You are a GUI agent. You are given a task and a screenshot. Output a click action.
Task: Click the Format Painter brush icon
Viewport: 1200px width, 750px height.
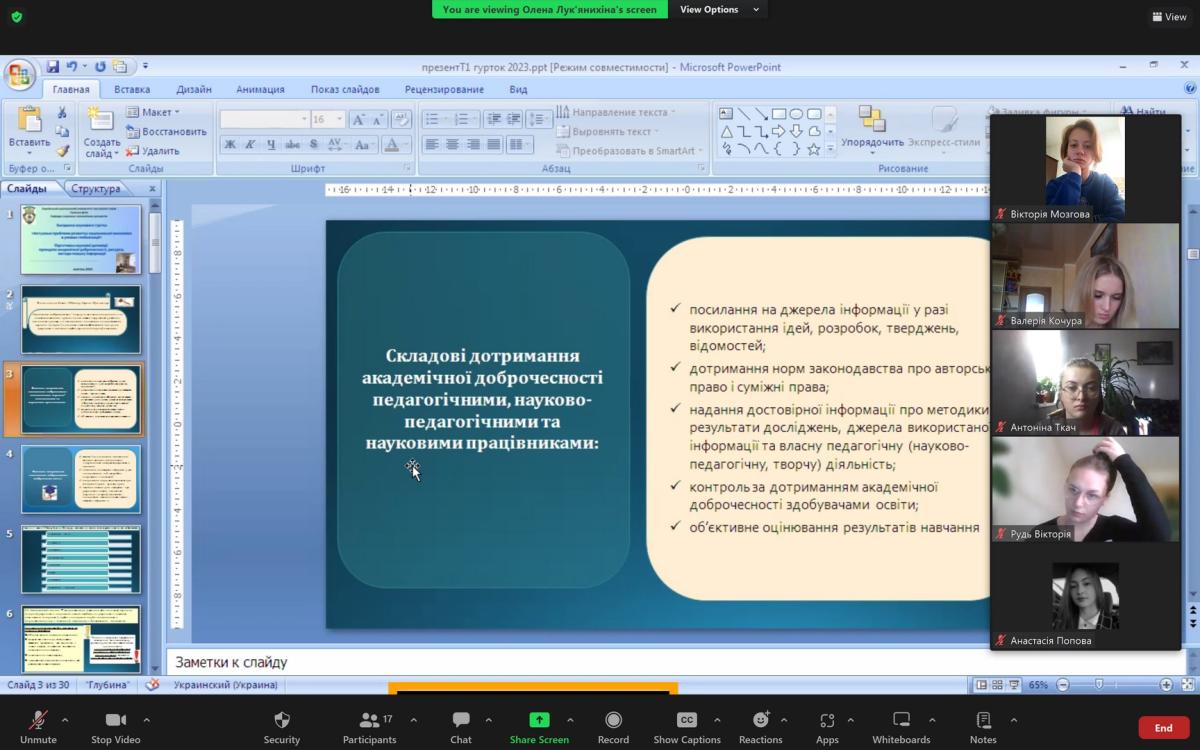tap(62, 151)
